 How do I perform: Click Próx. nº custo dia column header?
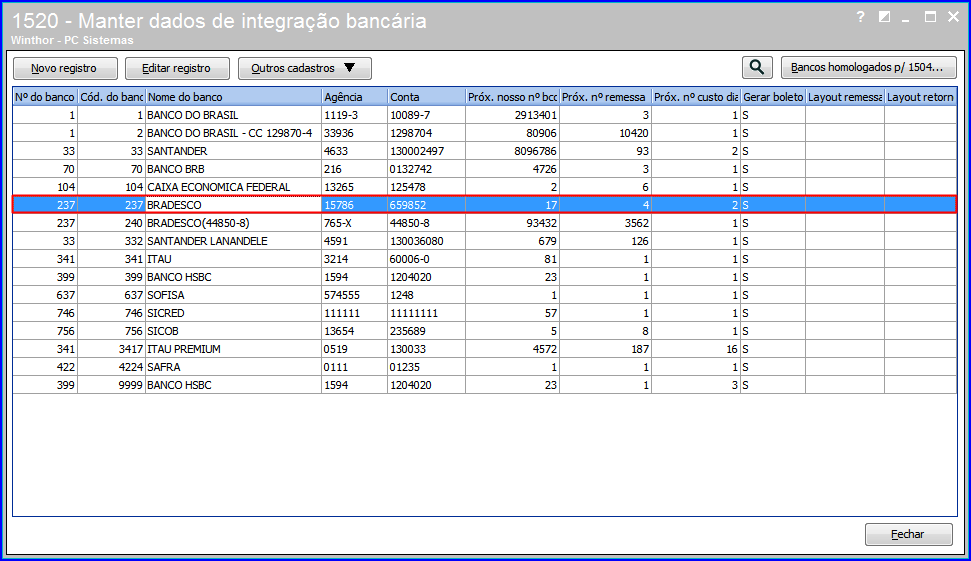(696, 97)
